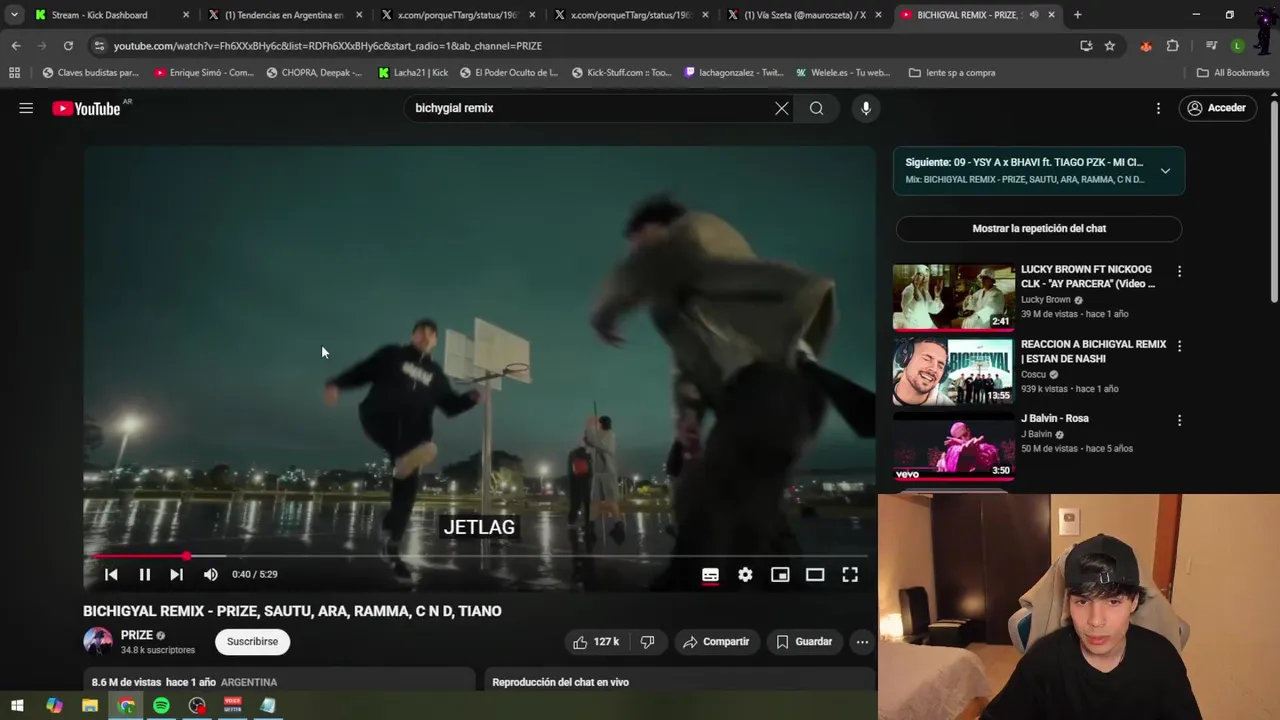Subscribe with the Suscribirse button

coord(252,642)
